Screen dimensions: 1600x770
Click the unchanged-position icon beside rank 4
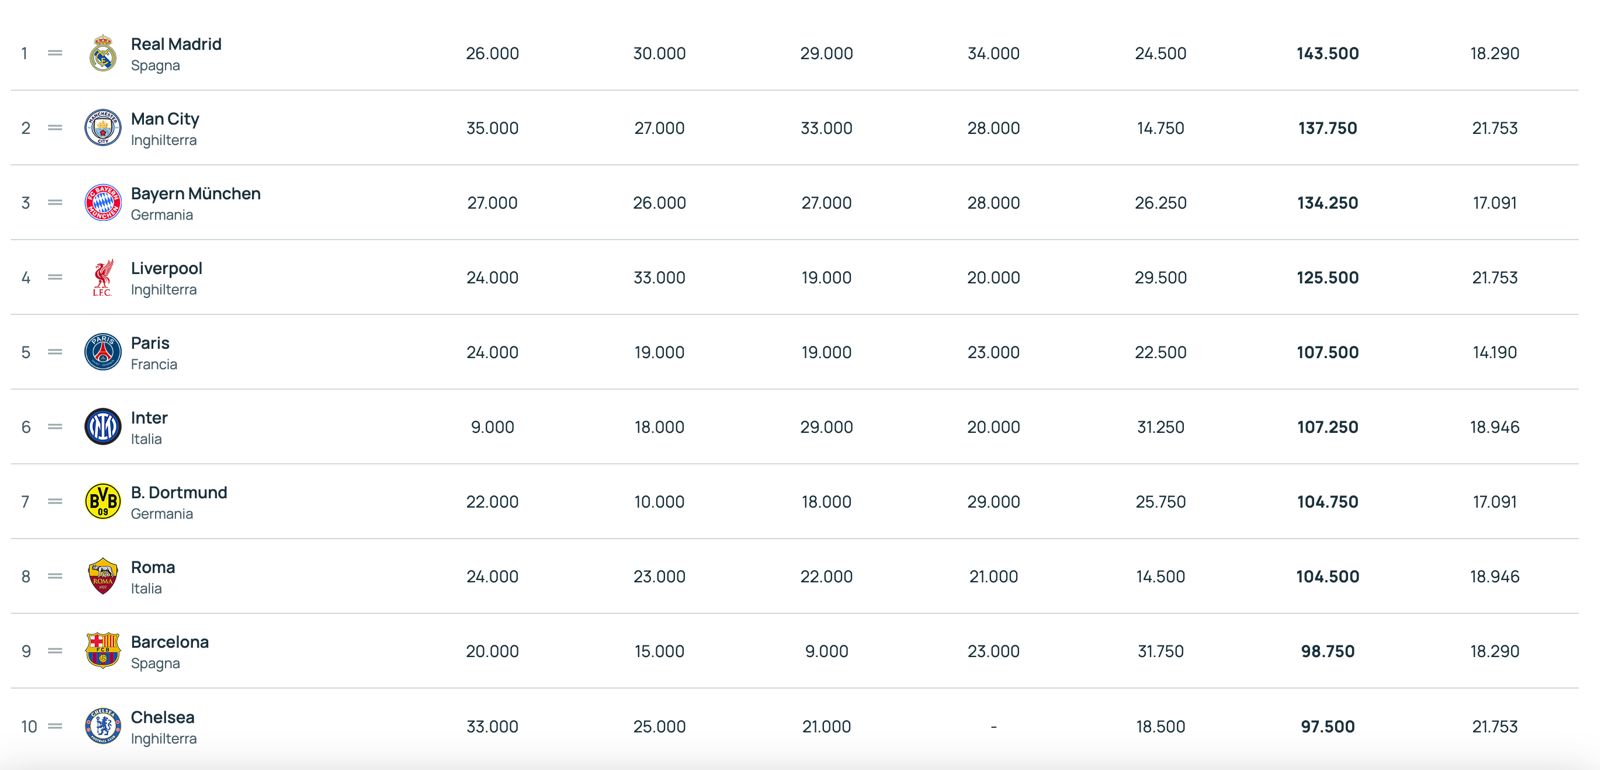tap(55, 277)
